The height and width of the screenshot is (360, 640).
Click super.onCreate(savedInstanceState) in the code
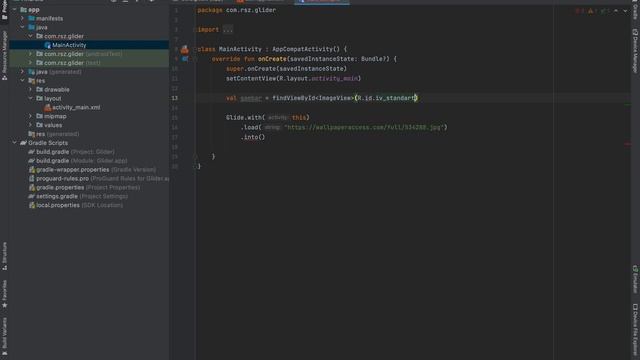pyautogui.click(x=287, y=69)
